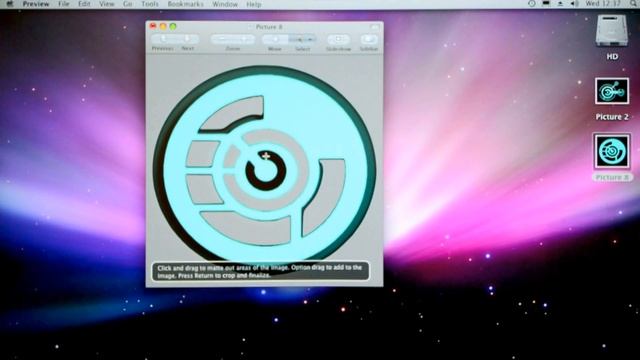Screen dimensions: 640x360
Task: Click the Picture 2 desktop file label
Action: pyautogui.click(x=612, y=117)
